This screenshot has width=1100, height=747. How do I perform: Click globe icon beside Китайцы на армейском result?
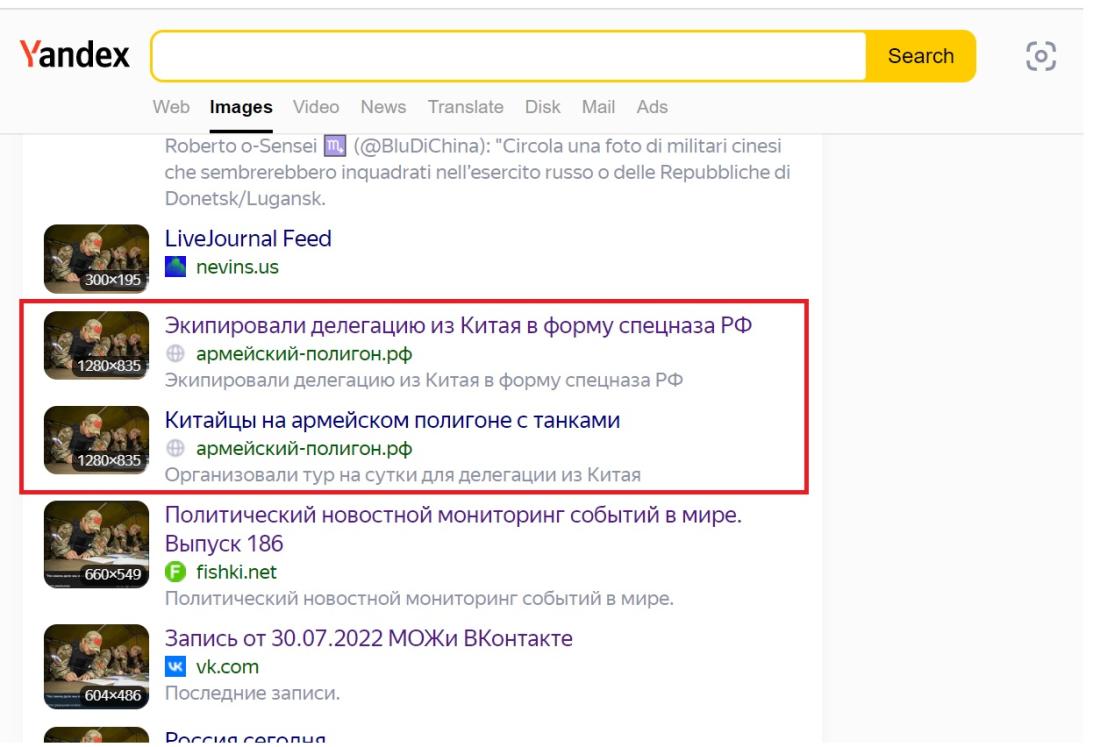175,448
